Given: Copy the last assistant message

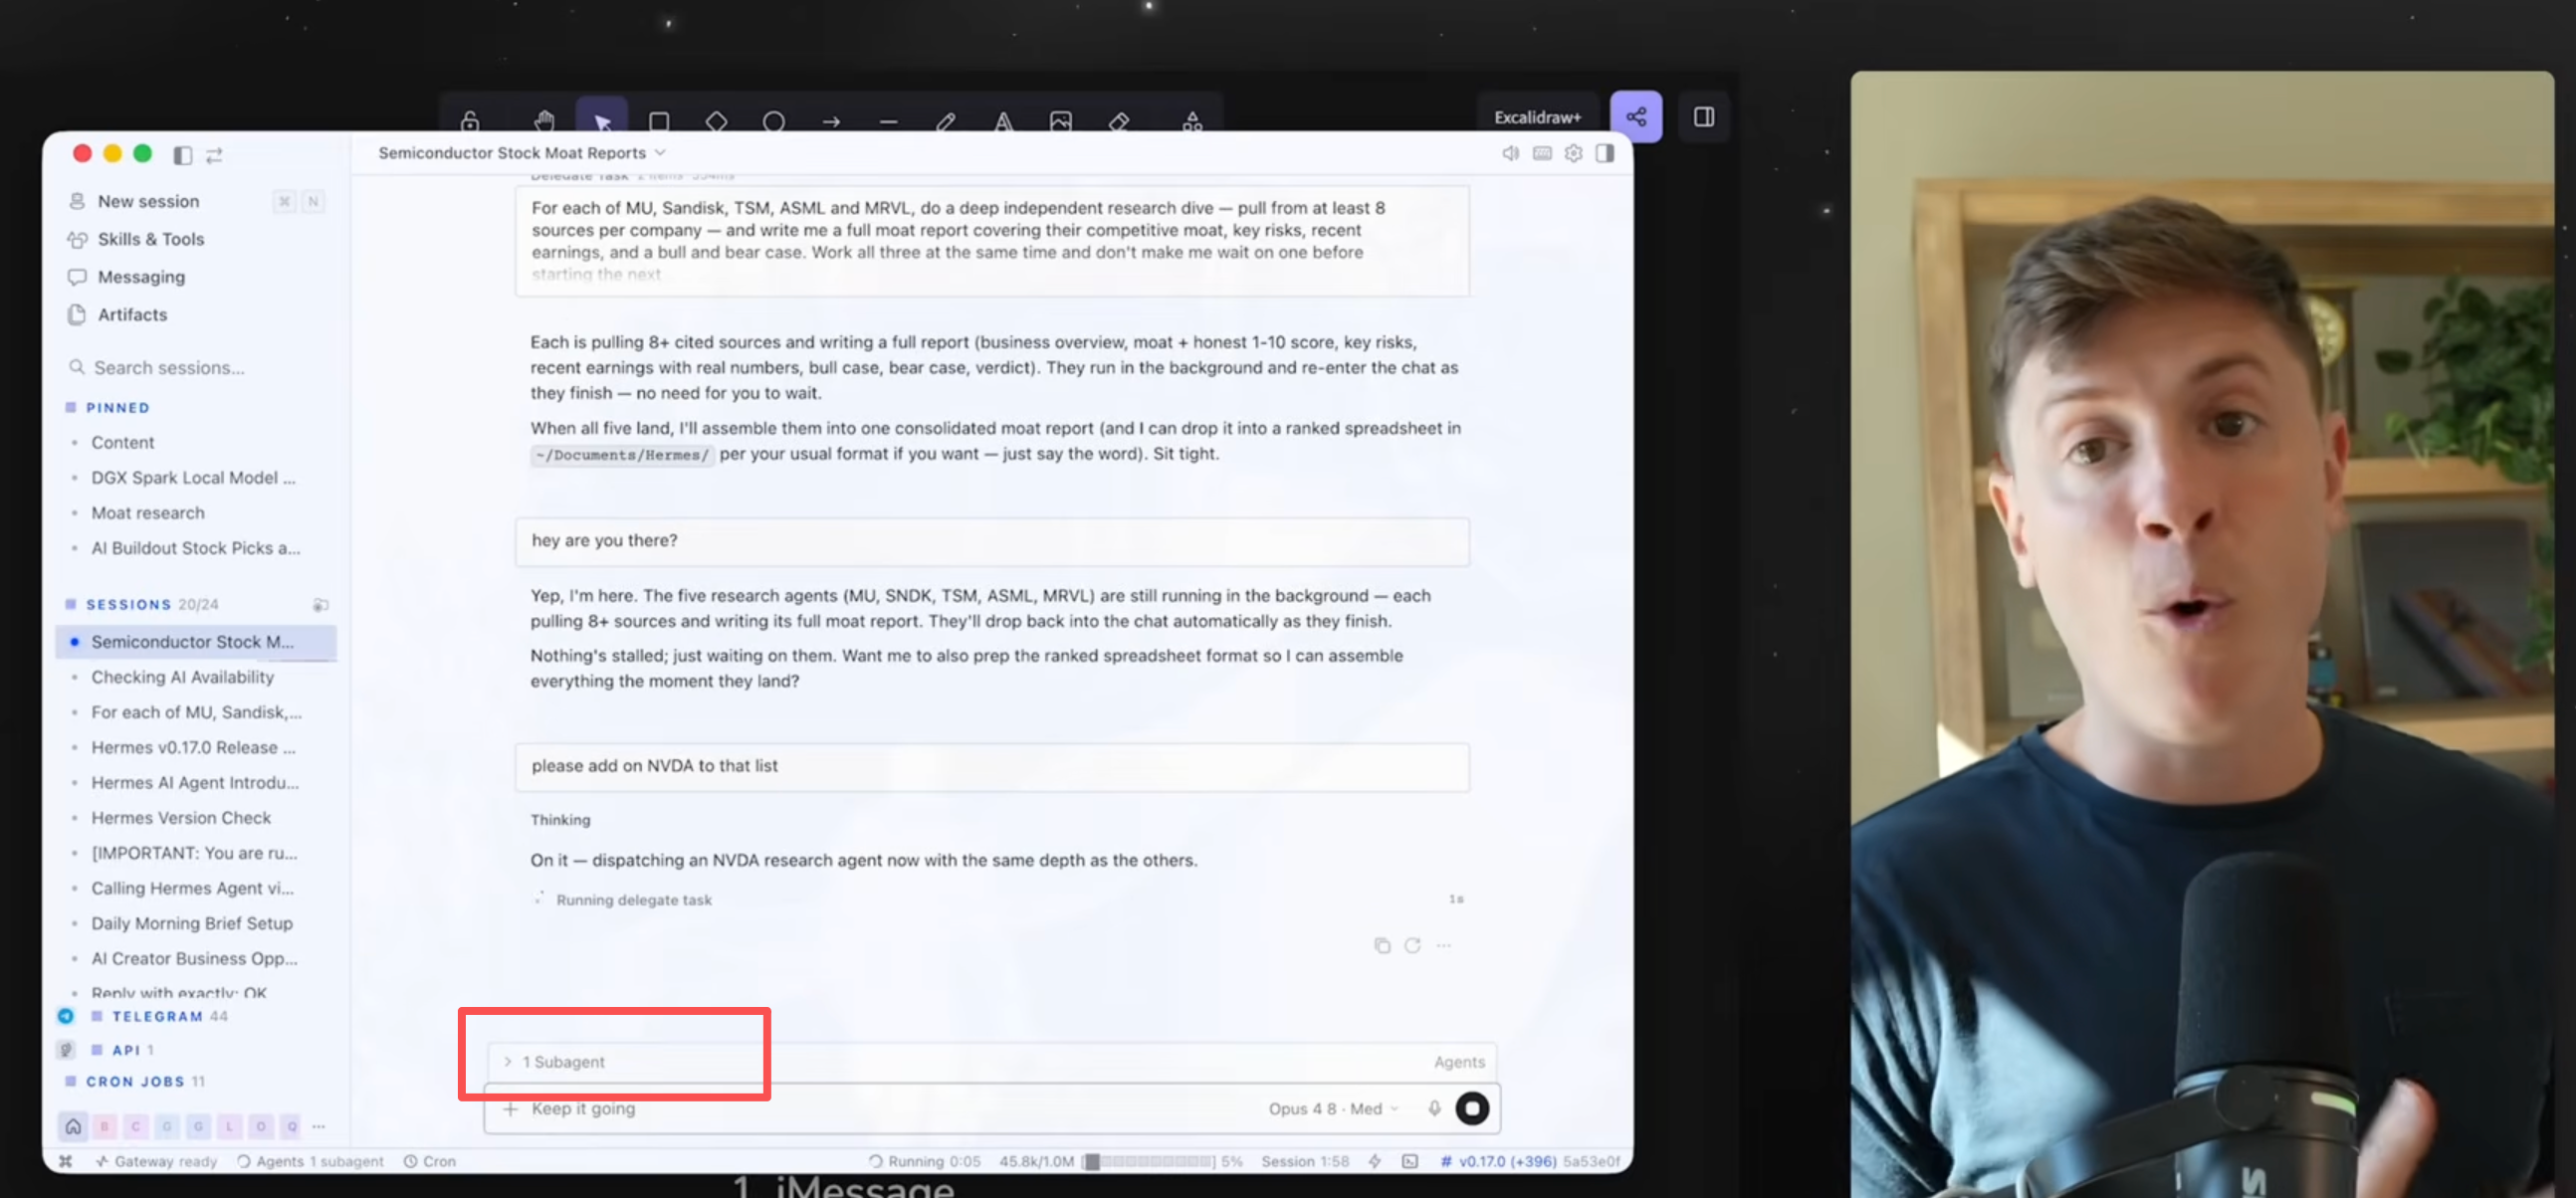Looking at the screenshot, I should (x=1382, y=946).
